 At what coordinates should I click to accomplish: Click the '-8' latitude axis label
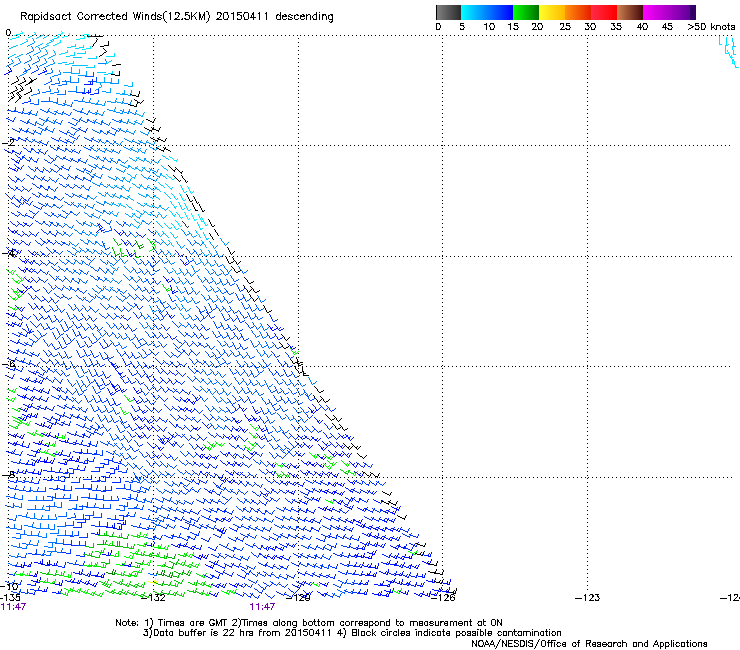pos(8,474)
